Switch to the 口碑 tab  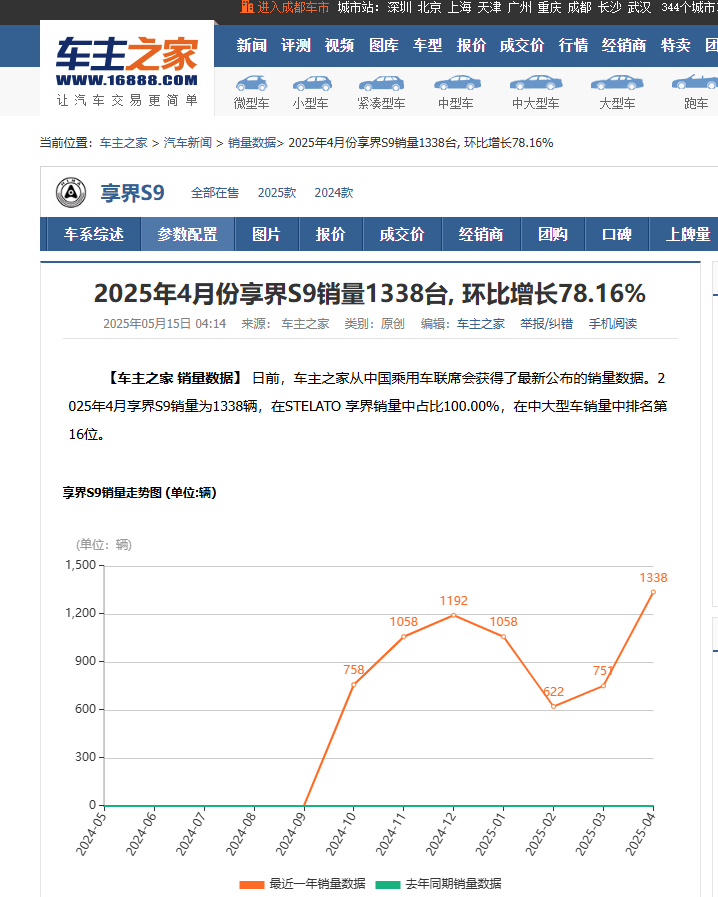point(616,234)
